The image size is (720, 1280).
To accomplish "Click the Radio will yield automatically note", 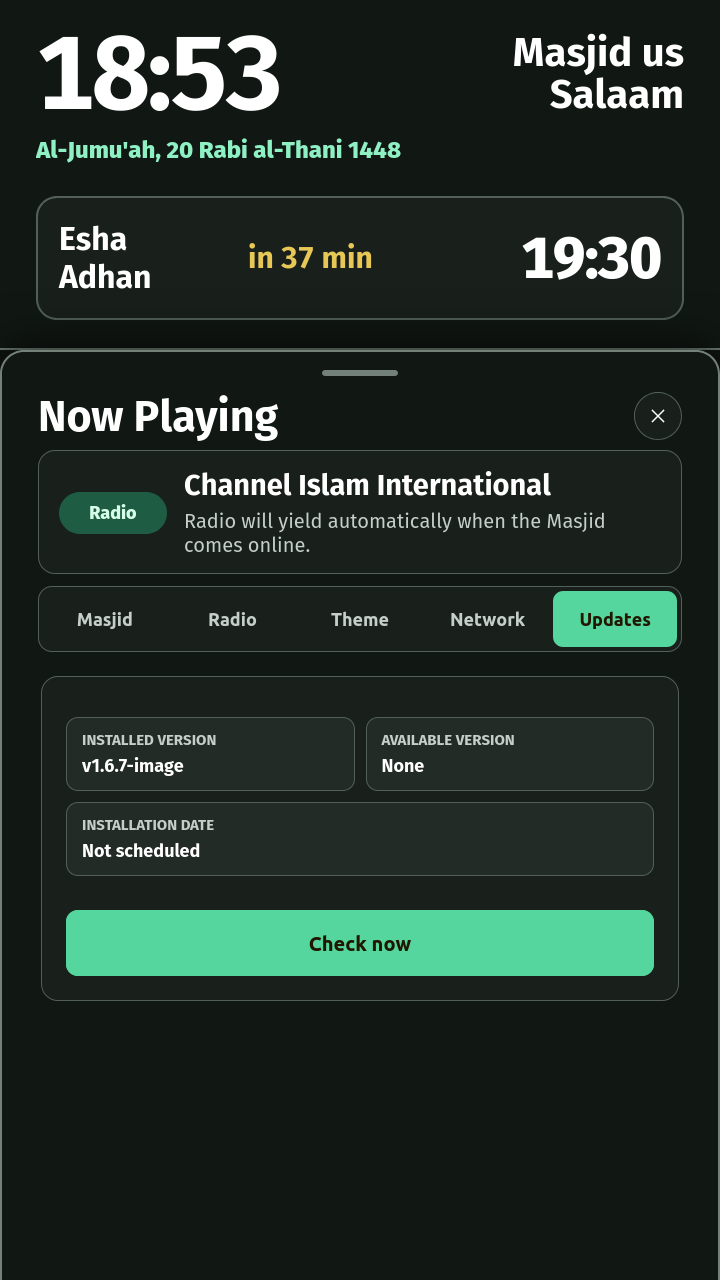I will (x=394, y=533).
